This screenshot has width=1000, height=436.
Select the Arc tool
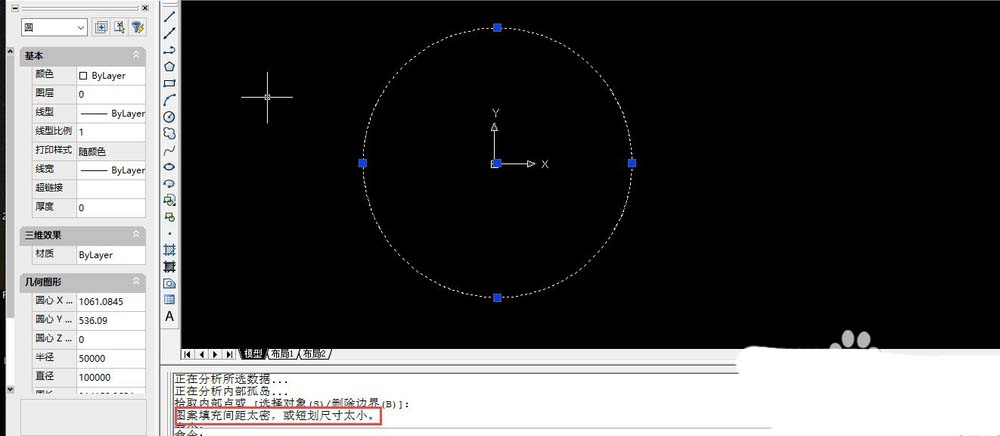click(170, 99)
